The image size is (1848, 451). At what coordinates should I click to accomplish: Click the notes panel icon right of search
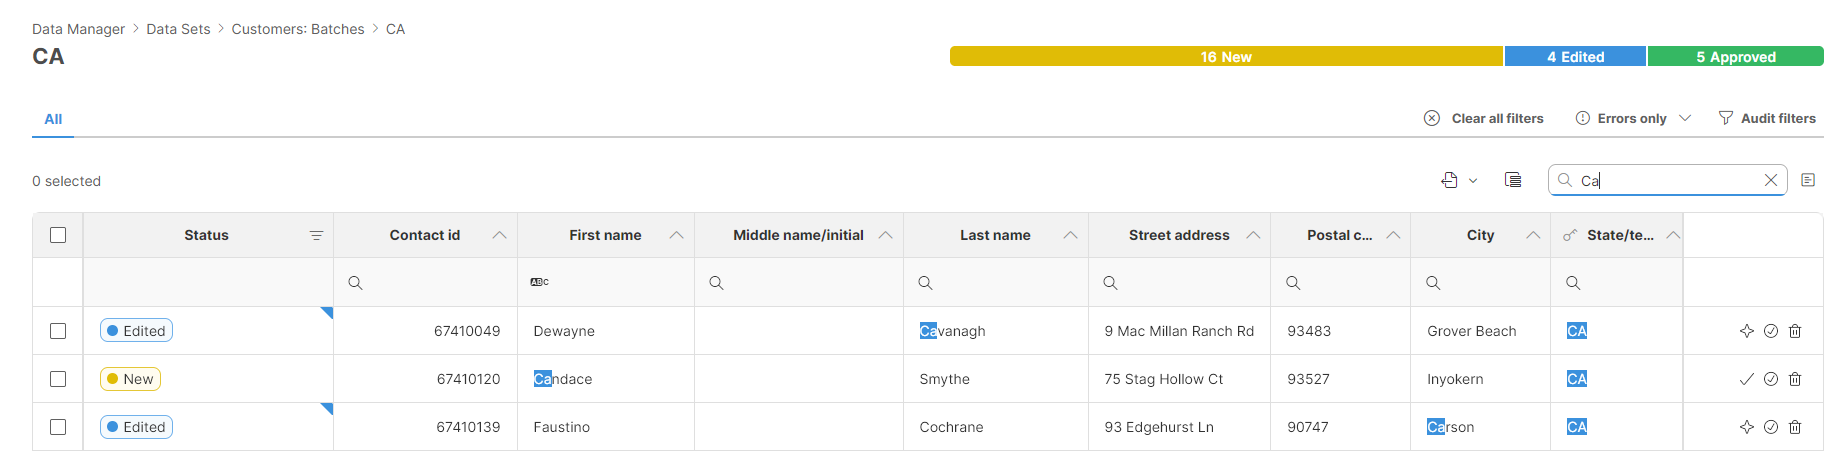click(1807, 180)
